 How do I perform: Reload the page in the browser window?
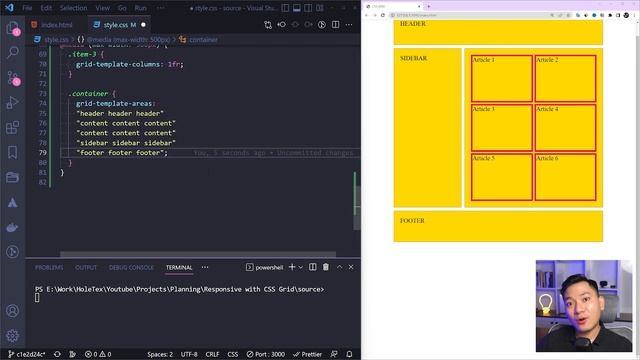point(383,15)
